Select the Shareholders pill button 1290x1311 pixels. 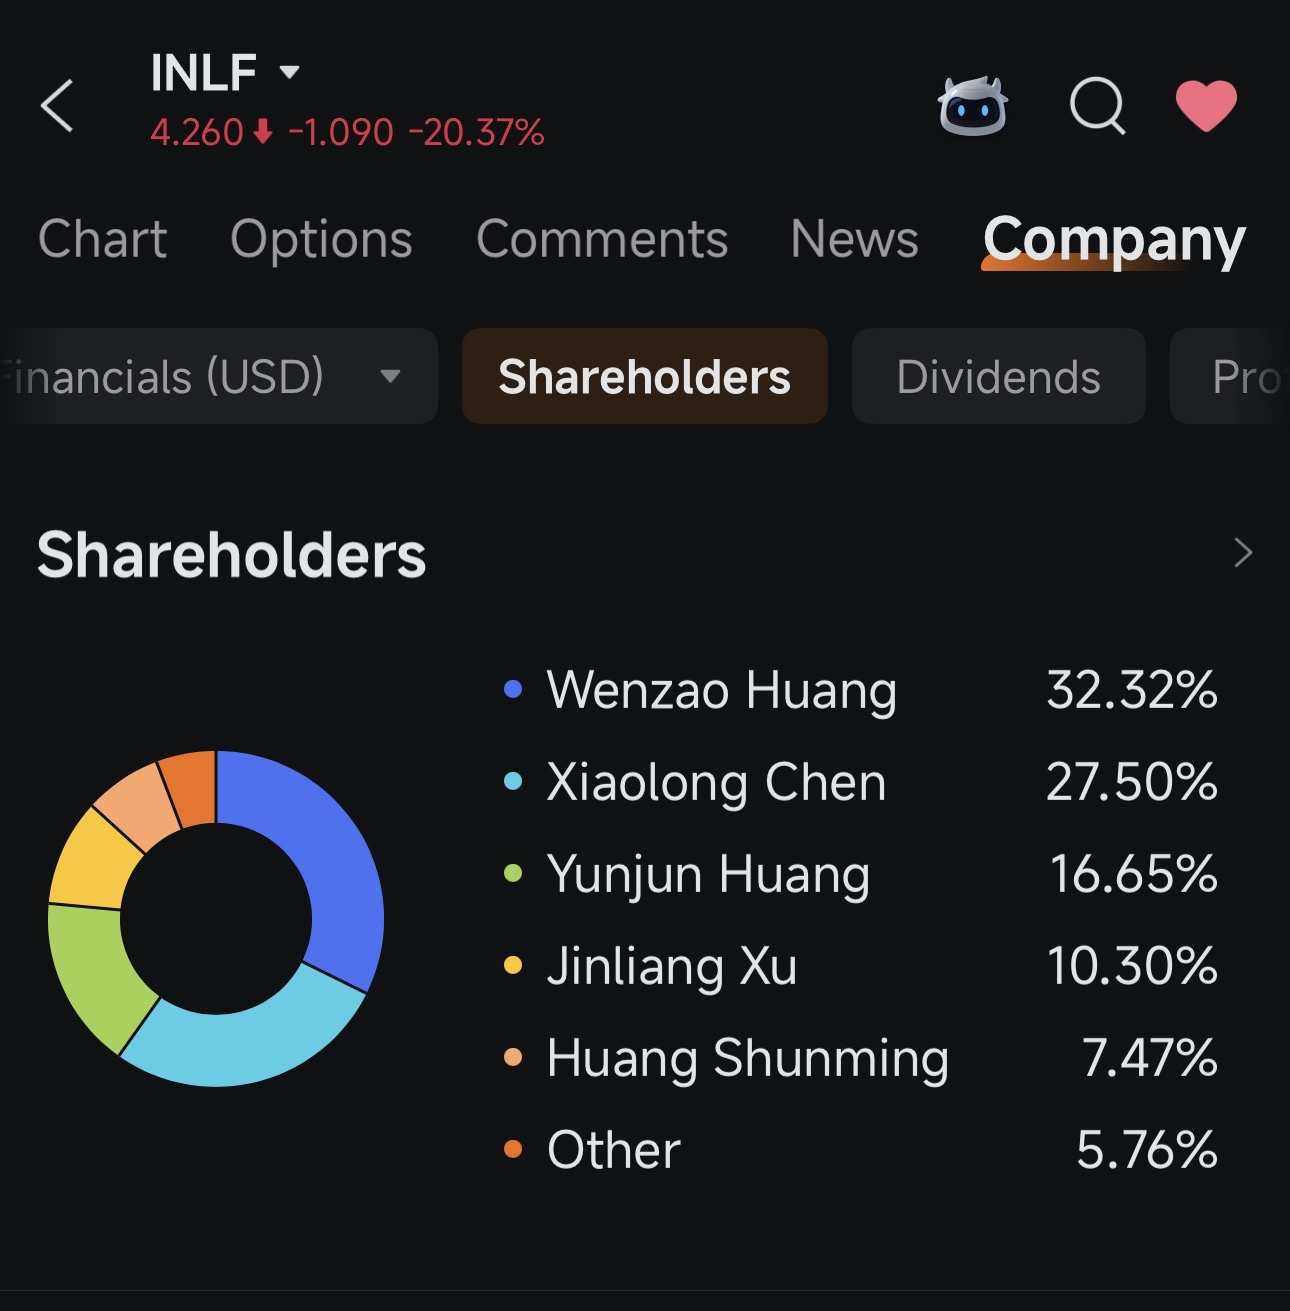(645, 376)
